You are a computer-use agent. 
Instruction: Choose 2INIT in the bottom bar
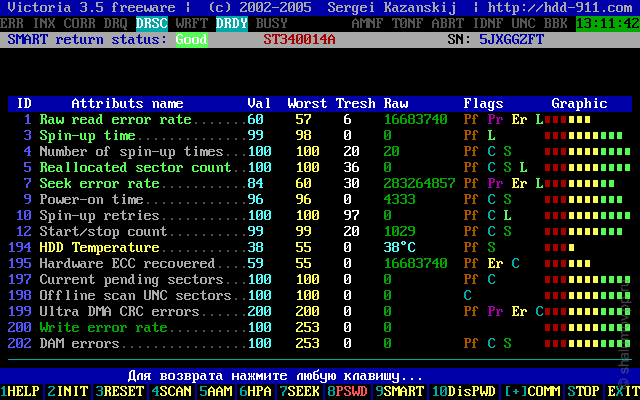pyautogui.click(x=67, y=391)
